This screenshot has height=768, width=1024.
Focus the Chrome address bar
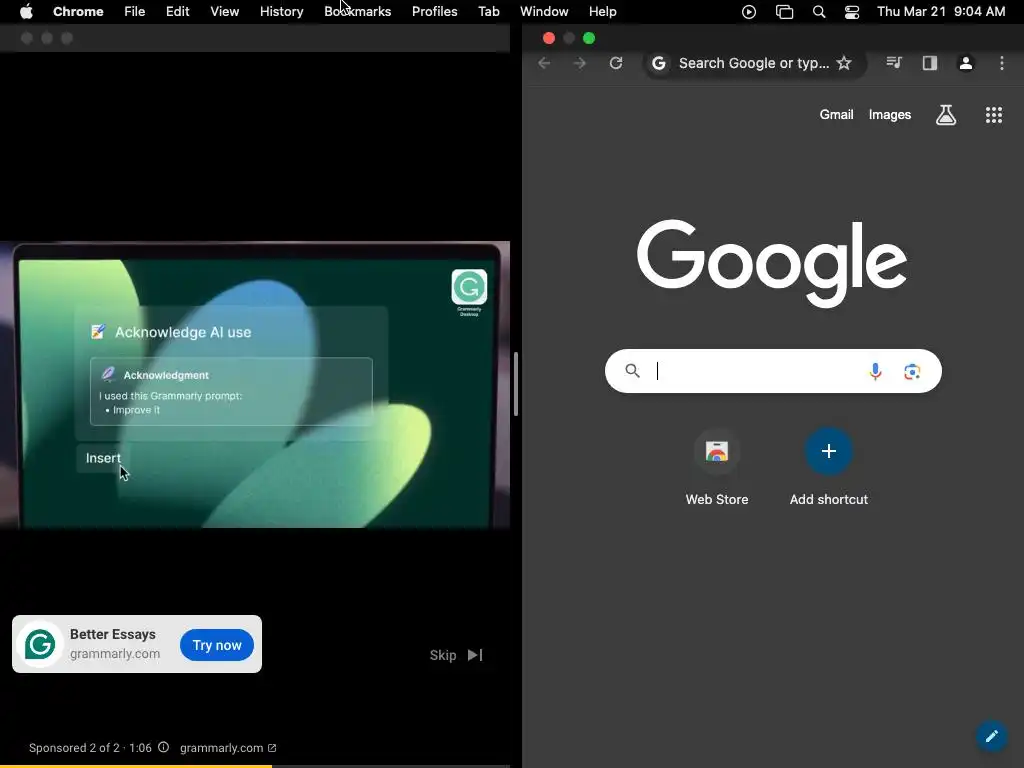point(754,63)
